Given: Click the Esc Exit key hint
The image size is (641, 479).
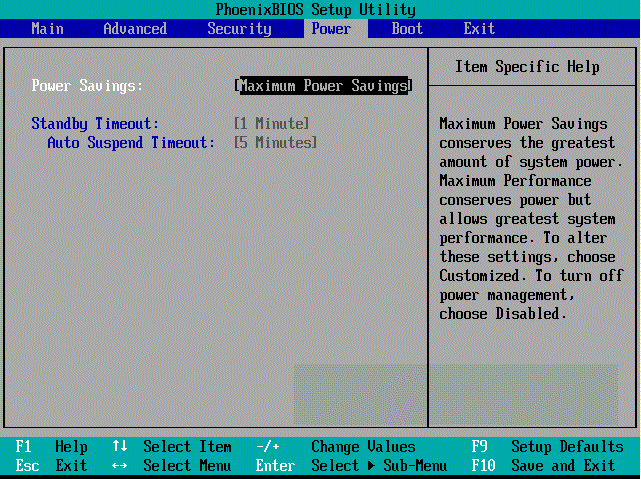Looking at the screenshot, I should (x=52, y=466).
